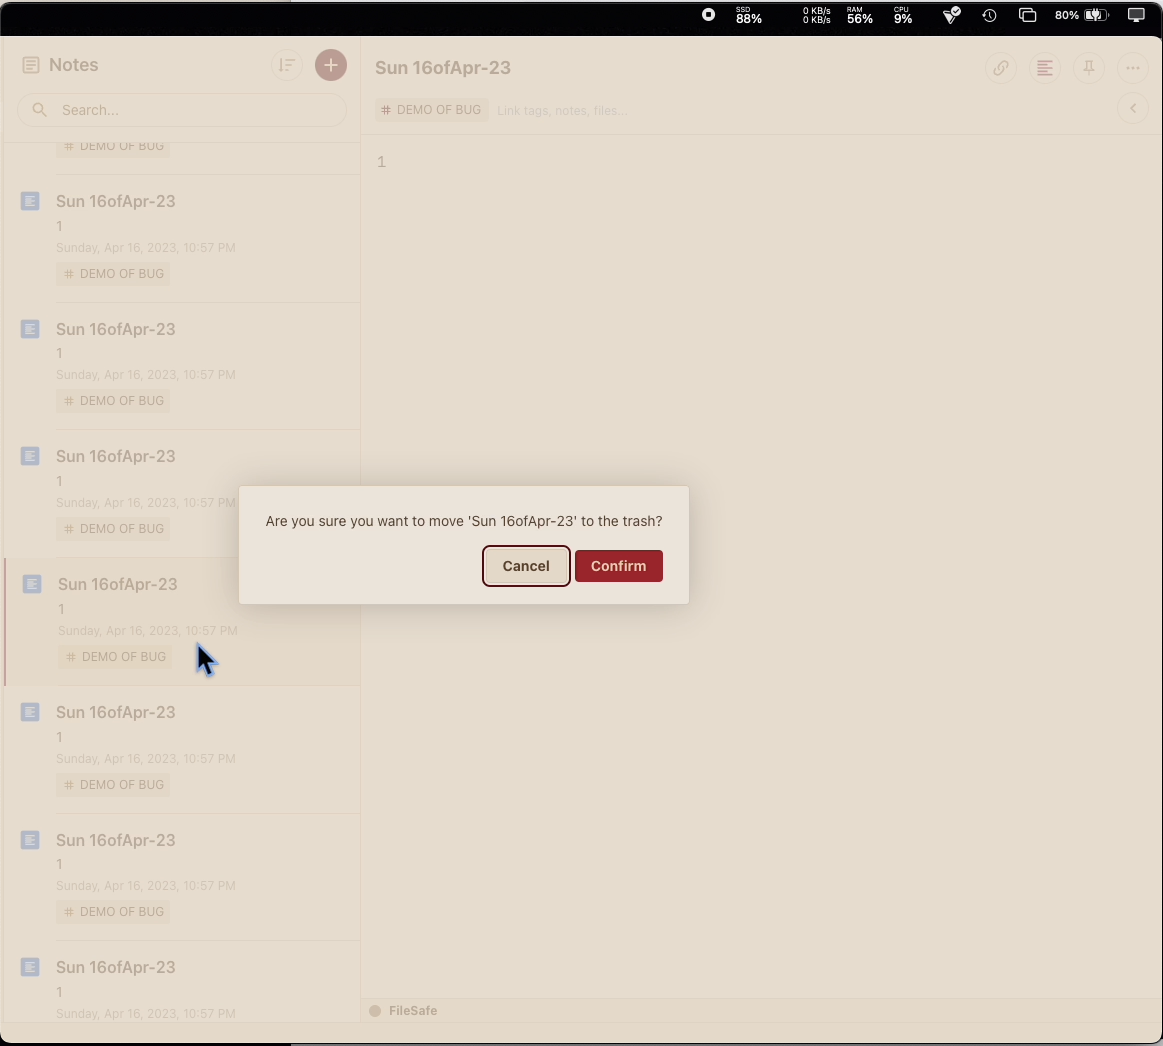
Task: Confirm moving the note to trash
Action: pos(619,566)
